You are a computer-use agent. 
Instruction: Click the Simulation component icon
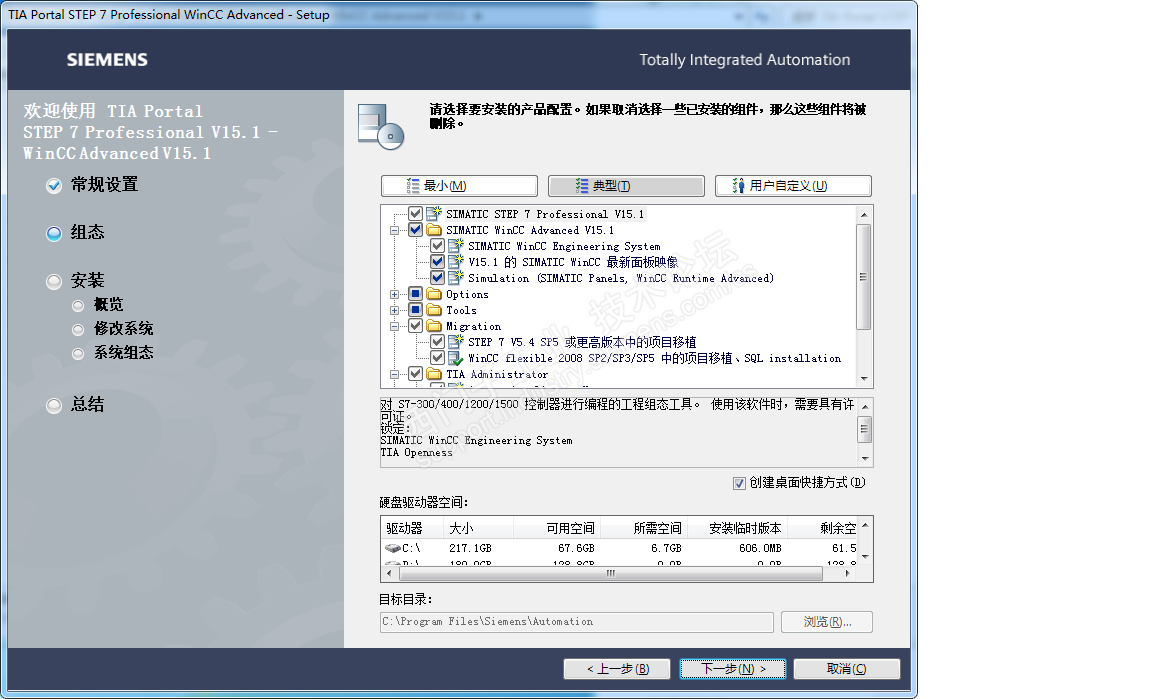click(x=456, y=278)
